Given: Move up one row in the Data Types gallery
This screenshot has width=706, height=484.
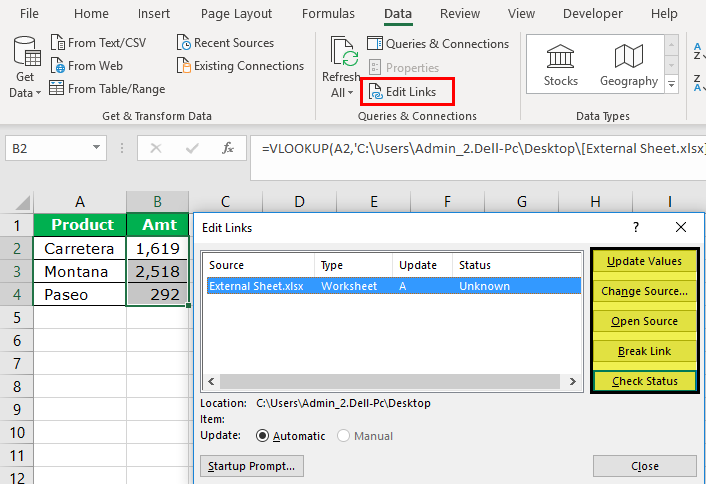Looking at the screenshot, I should click(x=671, y=45).
